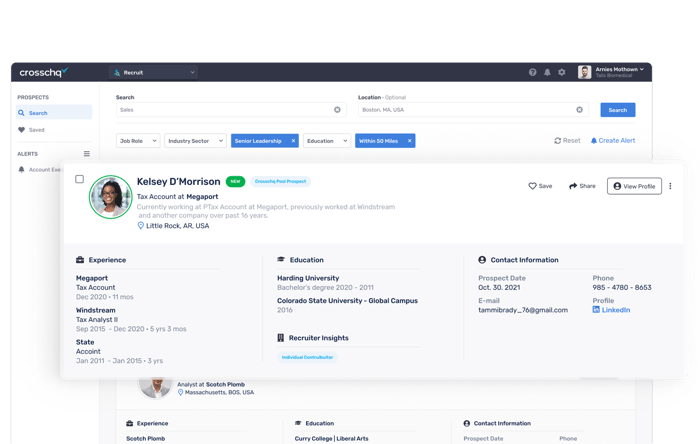Click the blue Search button
Screen dimensions: 700x444
click(x=617, y=110)
